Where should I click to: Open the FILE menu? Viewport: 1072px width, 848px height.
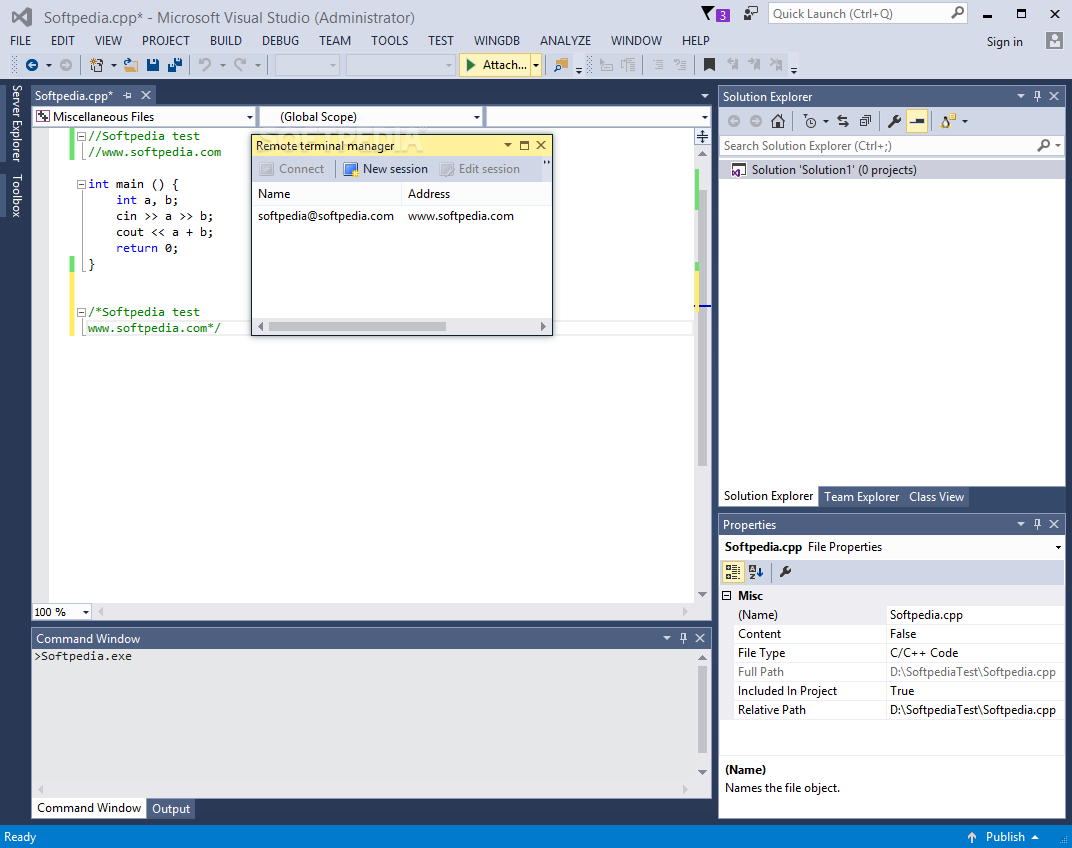[x=21, y=41]
